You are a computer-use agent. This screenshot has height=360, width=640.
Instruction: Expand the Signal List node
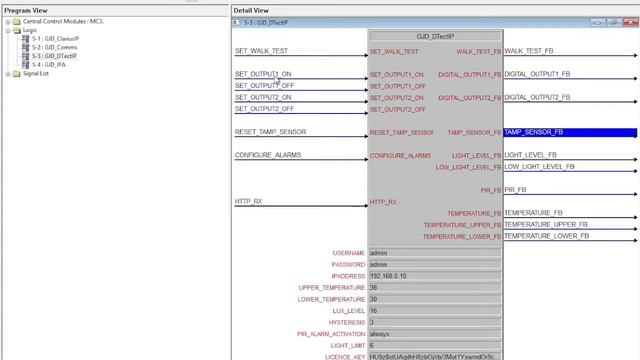click(8, 74)
